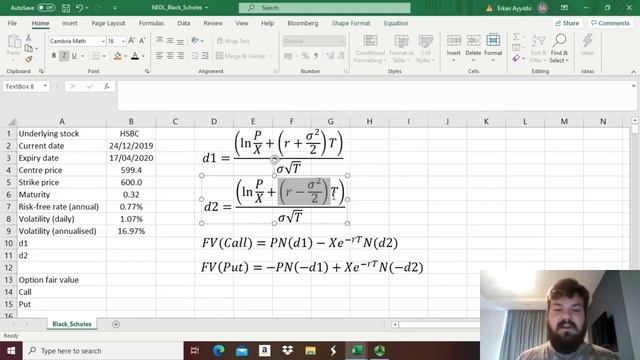The width and height of the screenshot is (640, 360).
Task: Click the Save icon in title bar
Action: 66,8
